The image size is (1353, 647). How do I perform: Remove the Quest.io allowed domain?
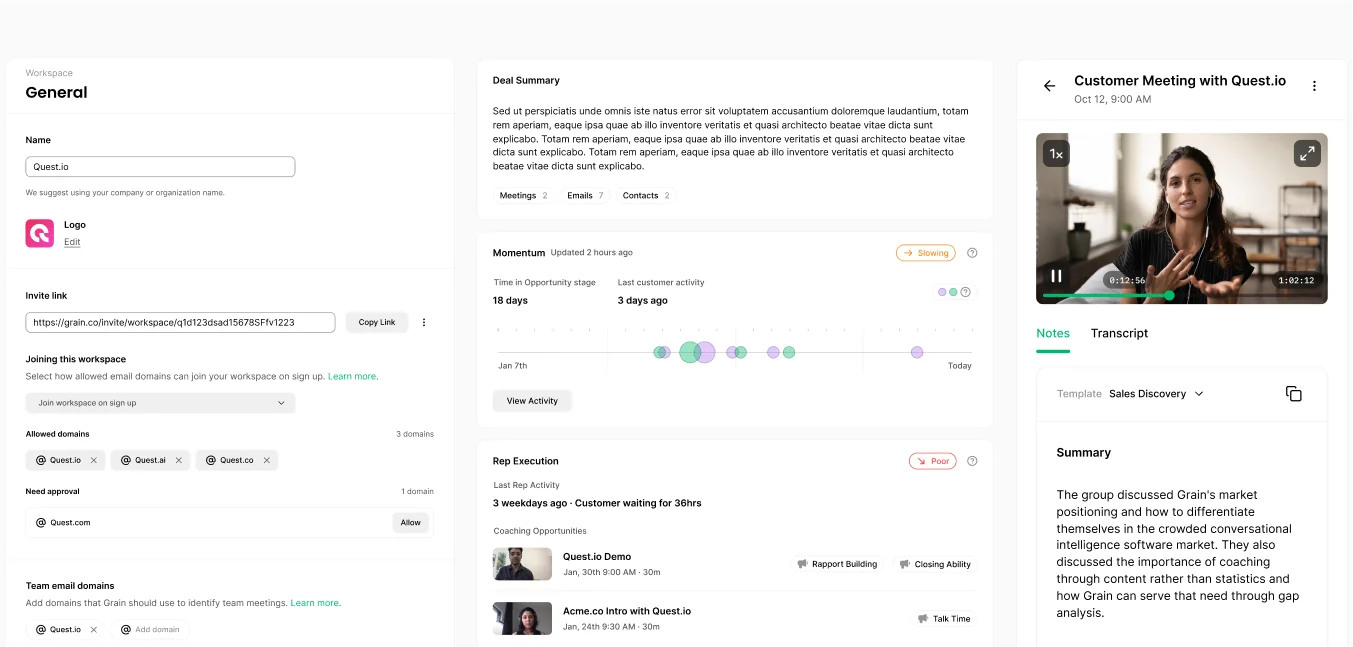point(94,460)
